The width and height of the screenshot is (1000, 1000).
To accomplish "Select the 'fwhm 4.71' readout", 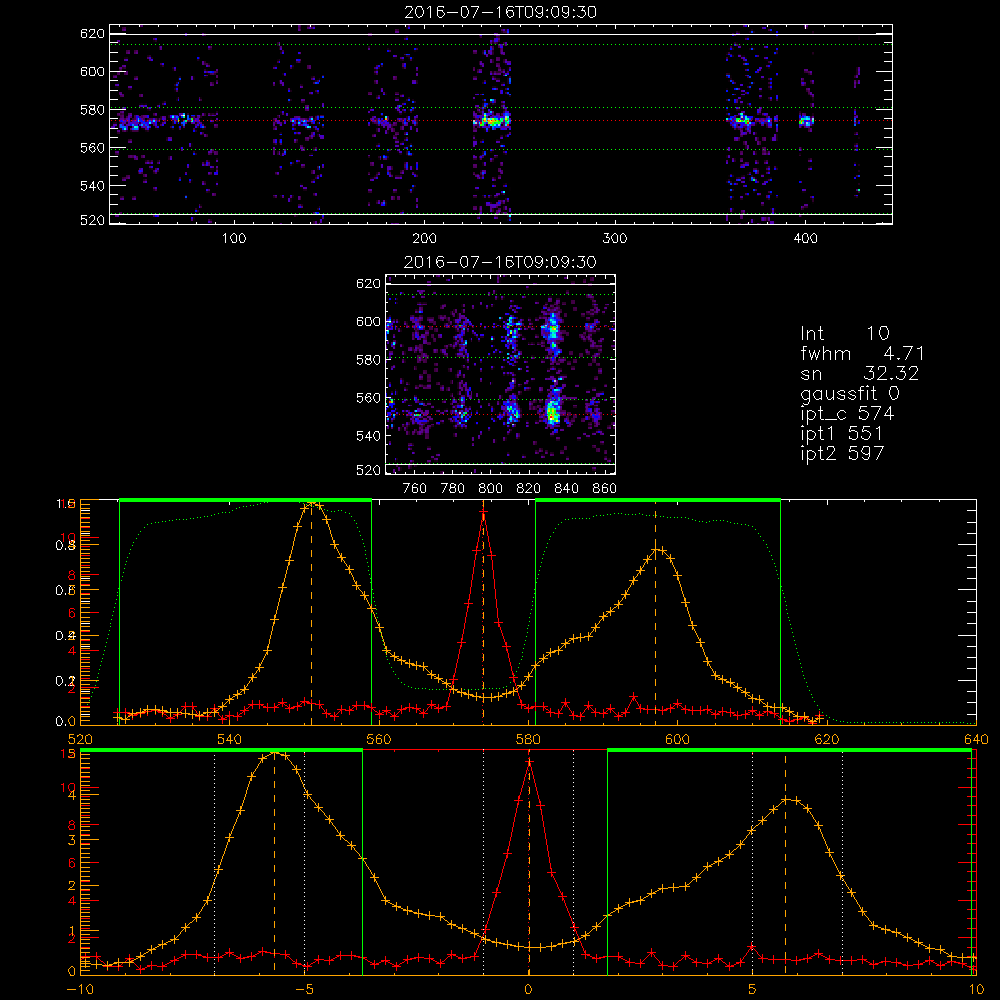I will [862, 353].
